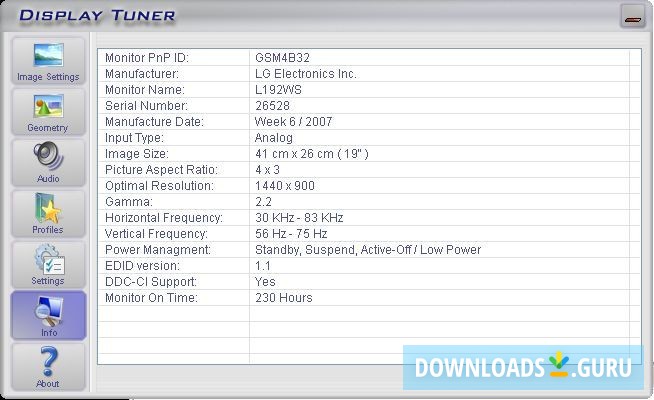Click the 41 cm x 26 cm value
Image resolution: width=654 pixels, height=400 pixels.
pos(312,154)
